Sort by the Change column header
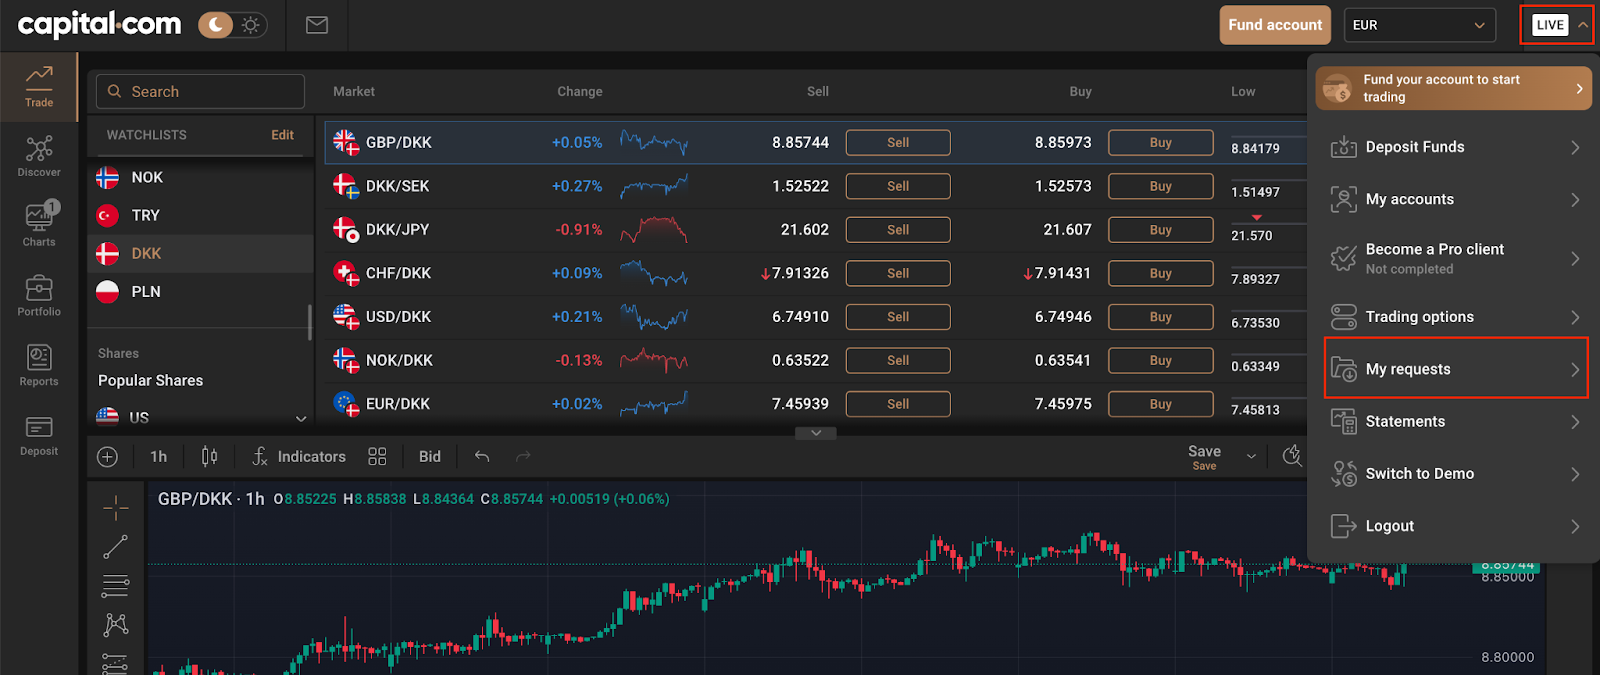 (x=580, y=91)
